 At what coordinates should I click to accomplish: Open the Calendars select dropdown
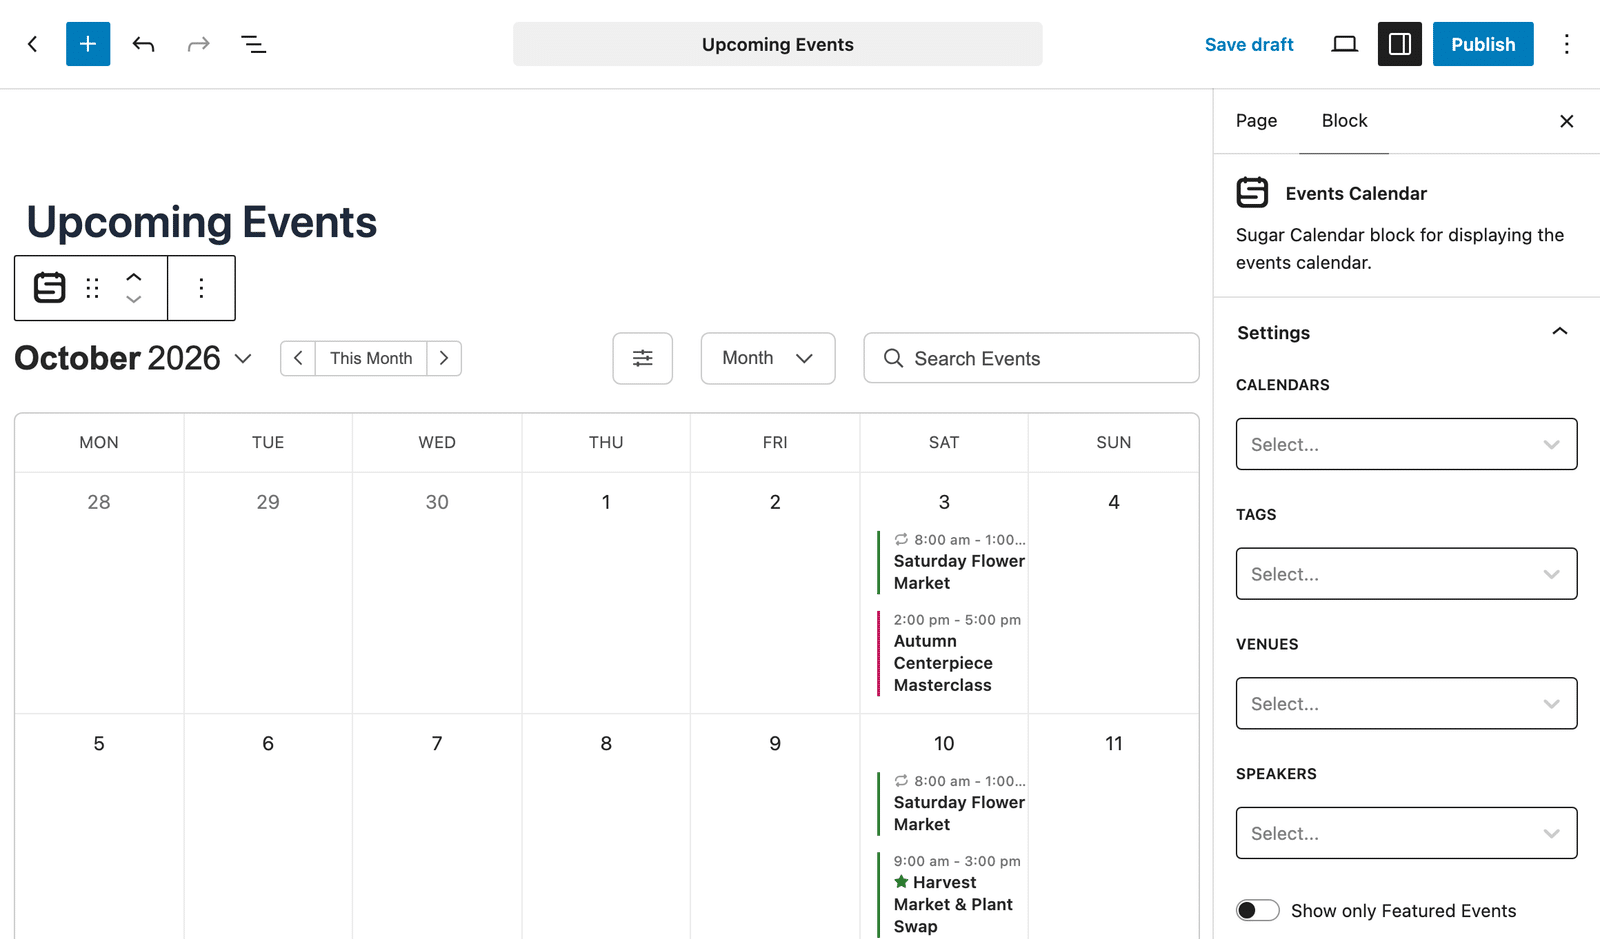click(x=1406, y=444)
